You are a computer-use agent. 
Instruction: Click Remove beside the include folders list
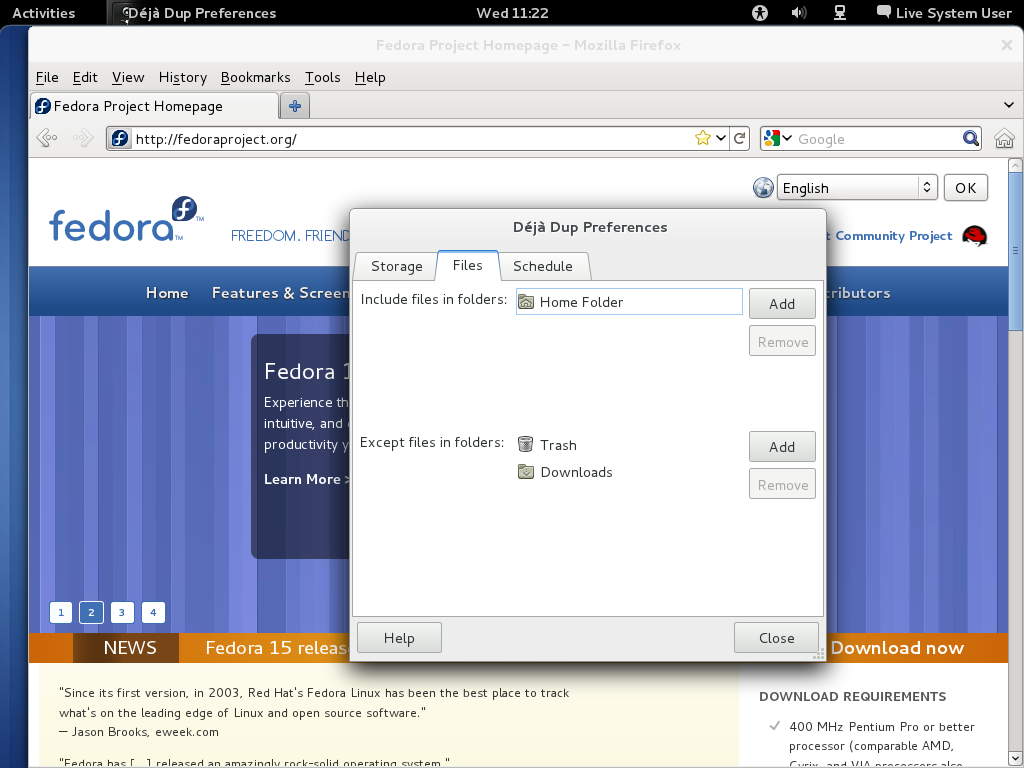782,342
